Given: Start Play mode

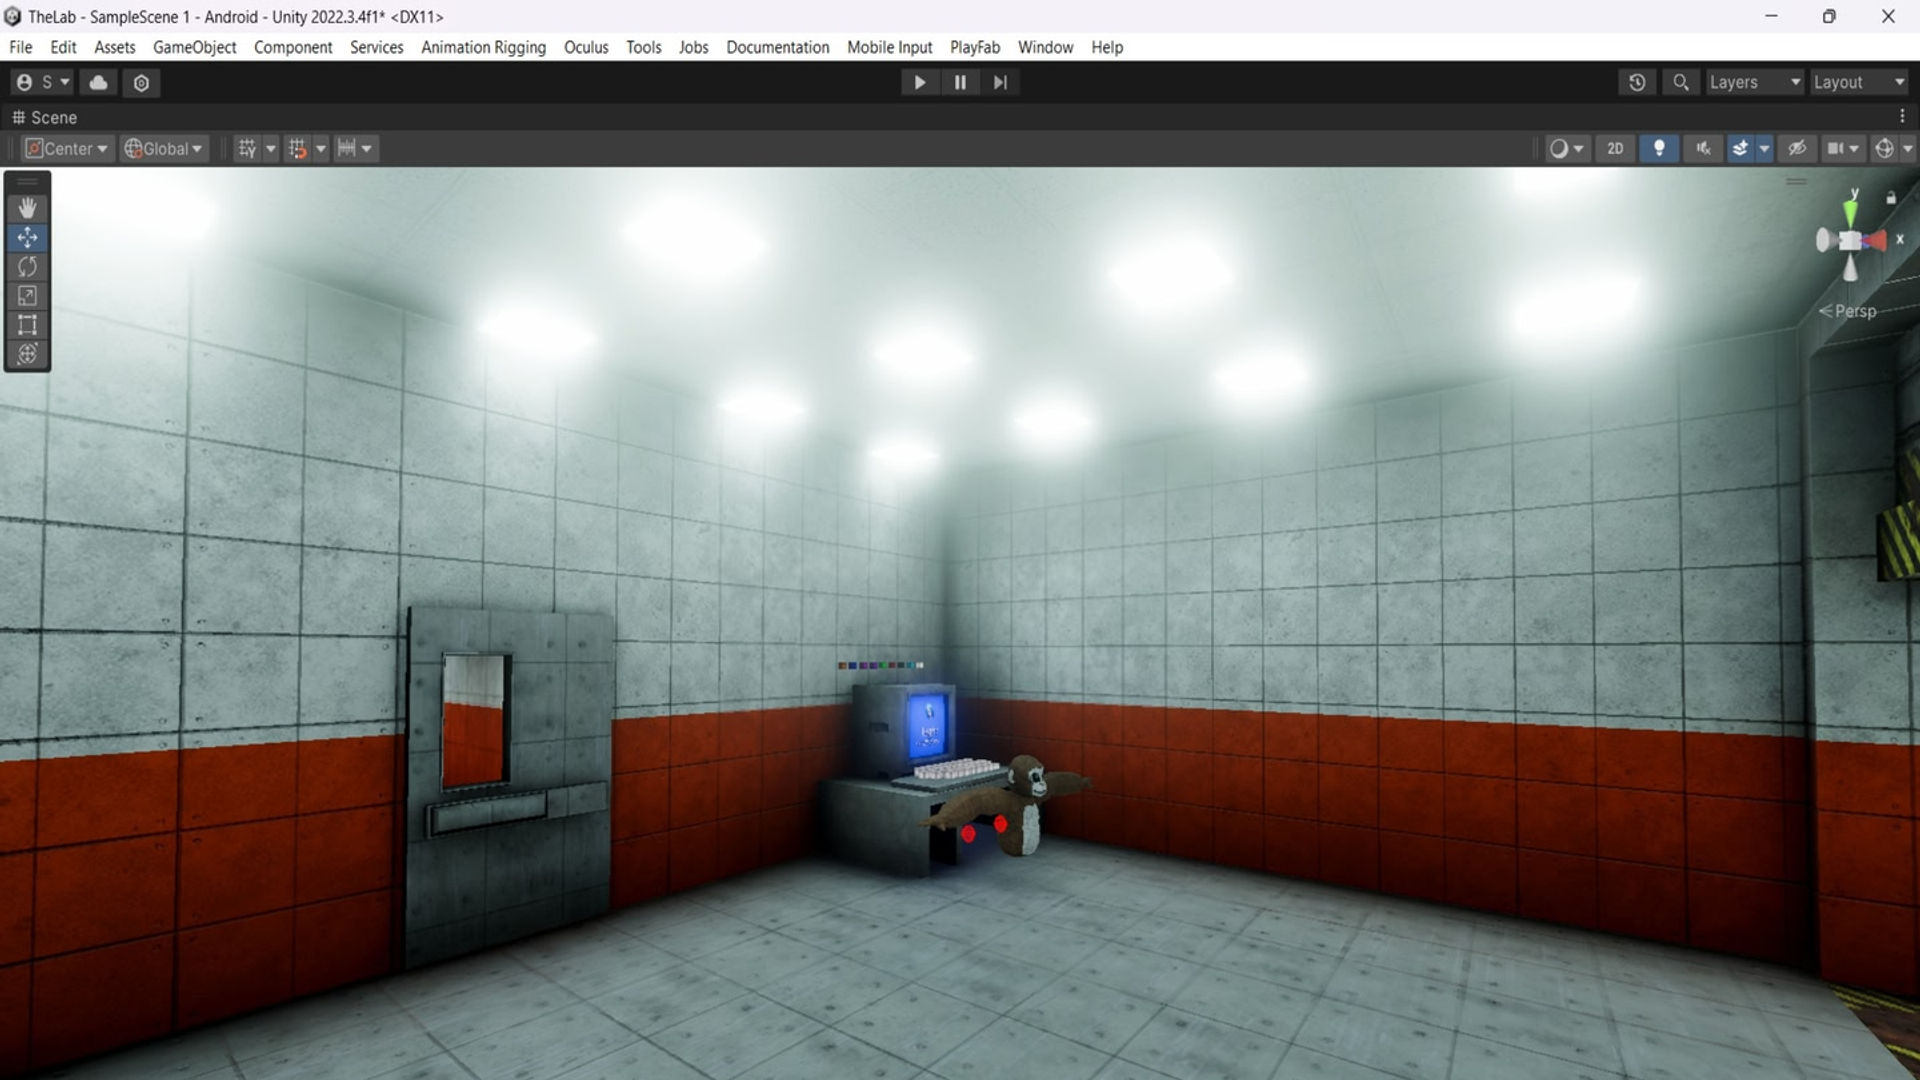Looking at the screenshot, I should pos(919,83).
